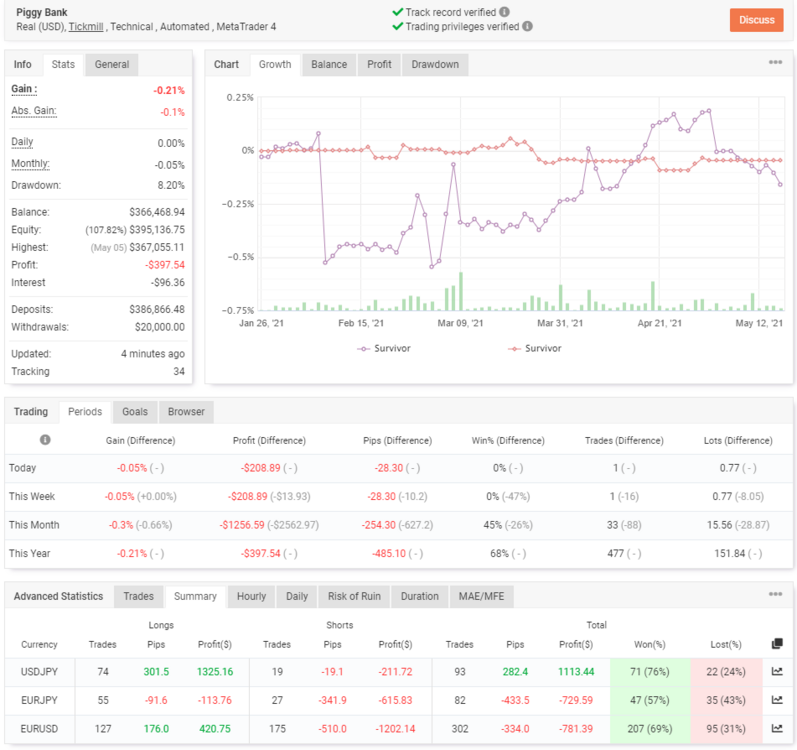The width and height of the screenshot is (797, 750).
Task: Select the Growth chart tab
Action: (x=275, y=65)
